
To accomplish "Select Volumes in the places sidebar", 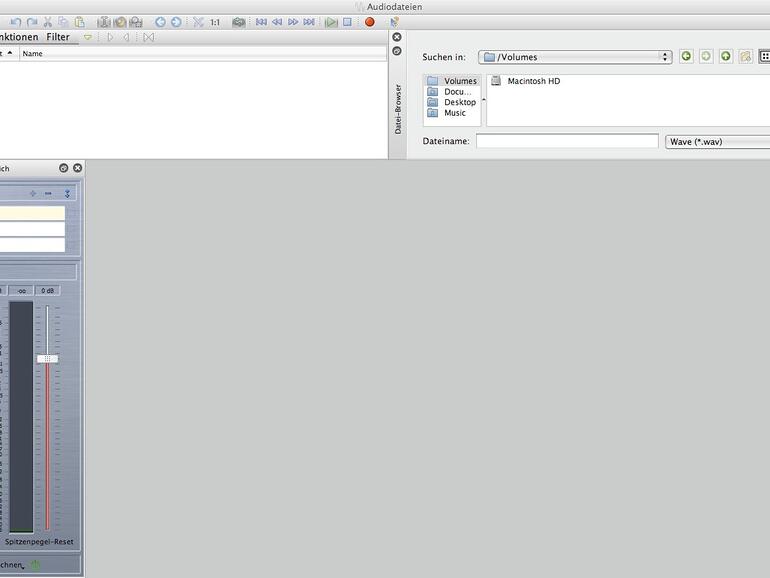I will (452, 81).
